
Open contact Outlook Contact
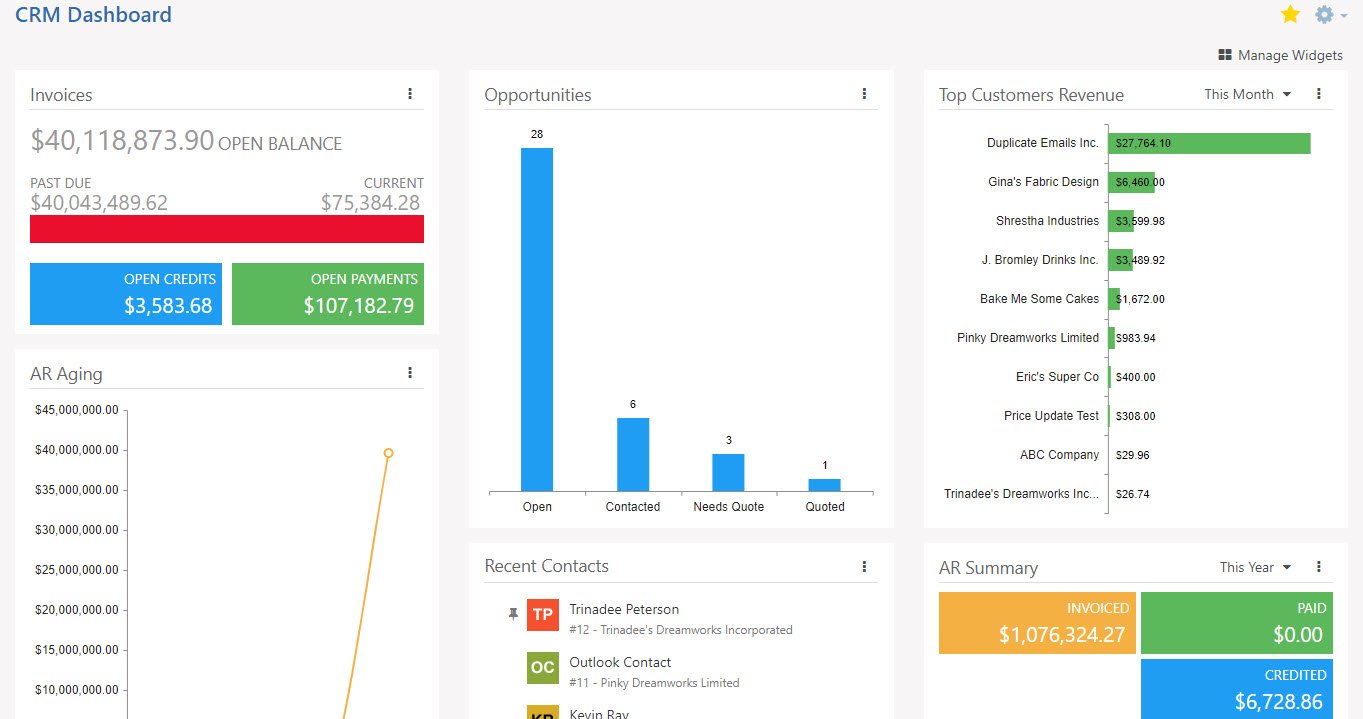click(620, 662)
